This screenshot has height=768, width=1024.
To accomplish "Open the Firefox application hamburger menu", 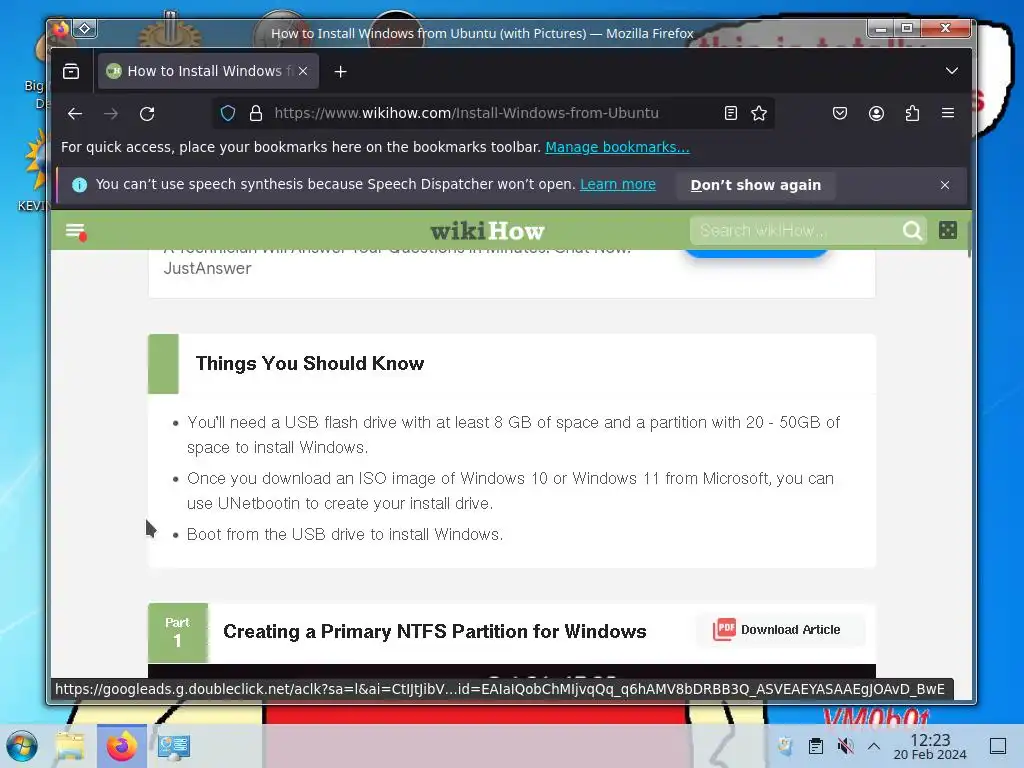I will point(948,113).
